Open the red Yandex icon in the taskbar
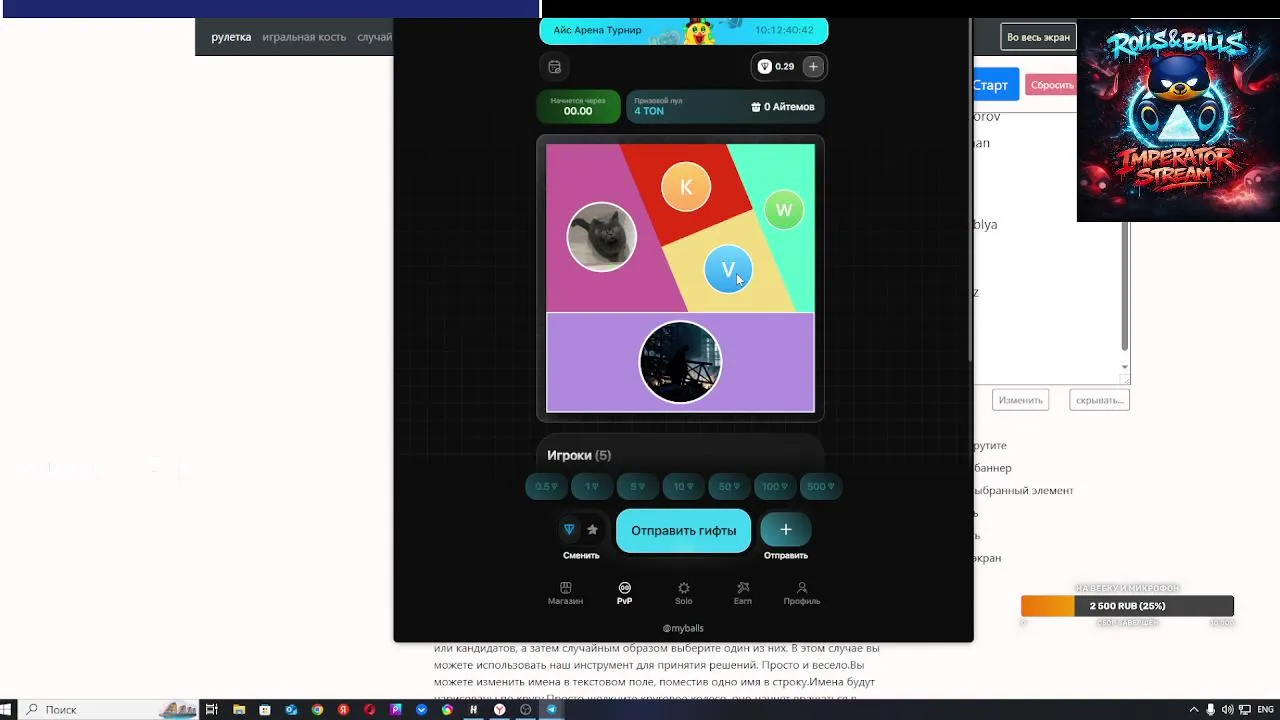1280x720 pixels. tap(343, 710)
